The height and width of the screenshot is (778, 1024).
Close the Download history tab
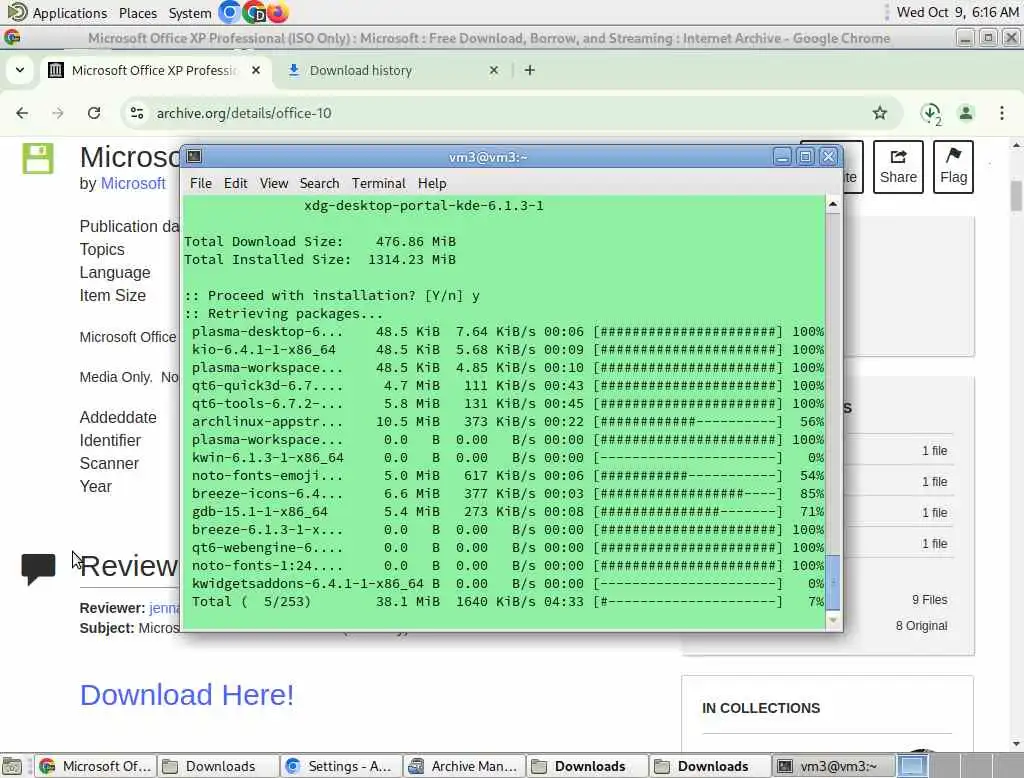(494, 70)
